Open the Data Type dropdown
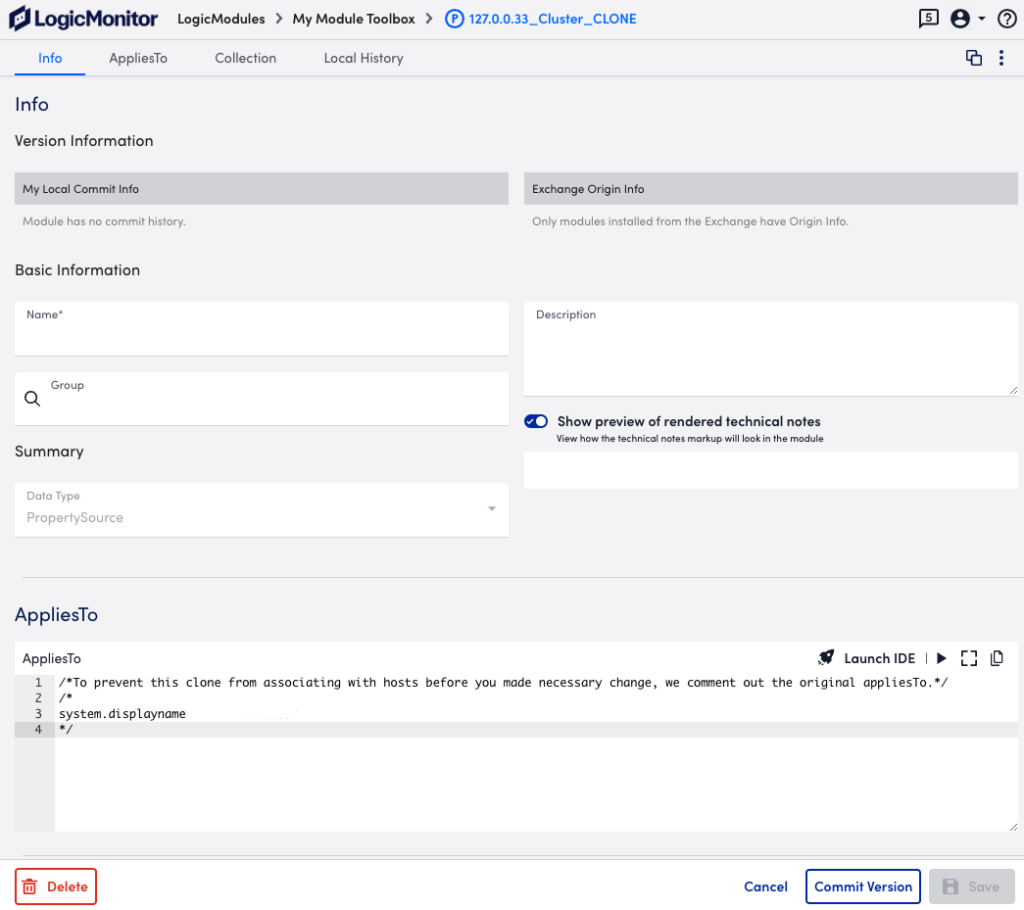This screenshot has width=1024, height=910. tap(491, 509)
